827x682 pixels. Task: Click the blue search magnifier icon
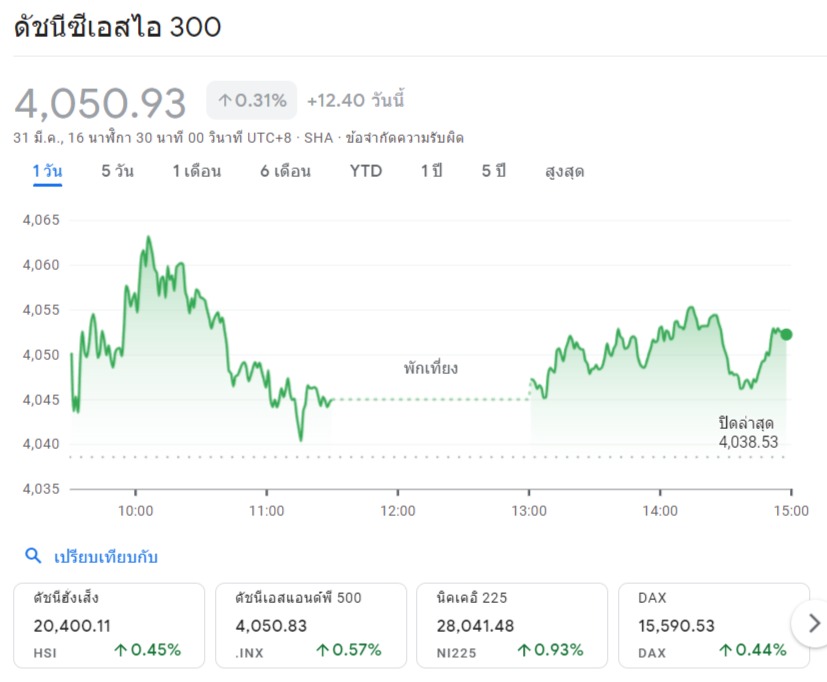pos(33,556)
